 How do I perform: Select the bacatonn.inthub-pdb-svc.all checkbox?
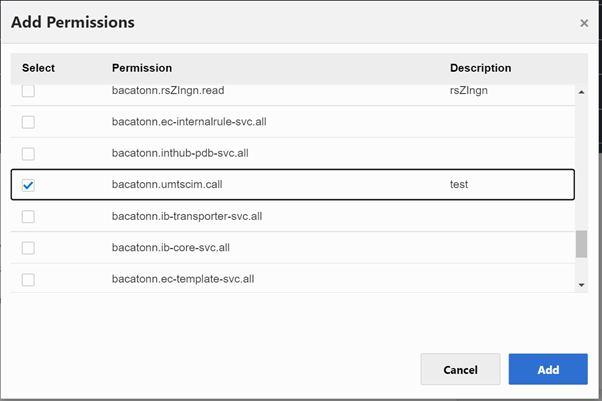pos(28,154)
